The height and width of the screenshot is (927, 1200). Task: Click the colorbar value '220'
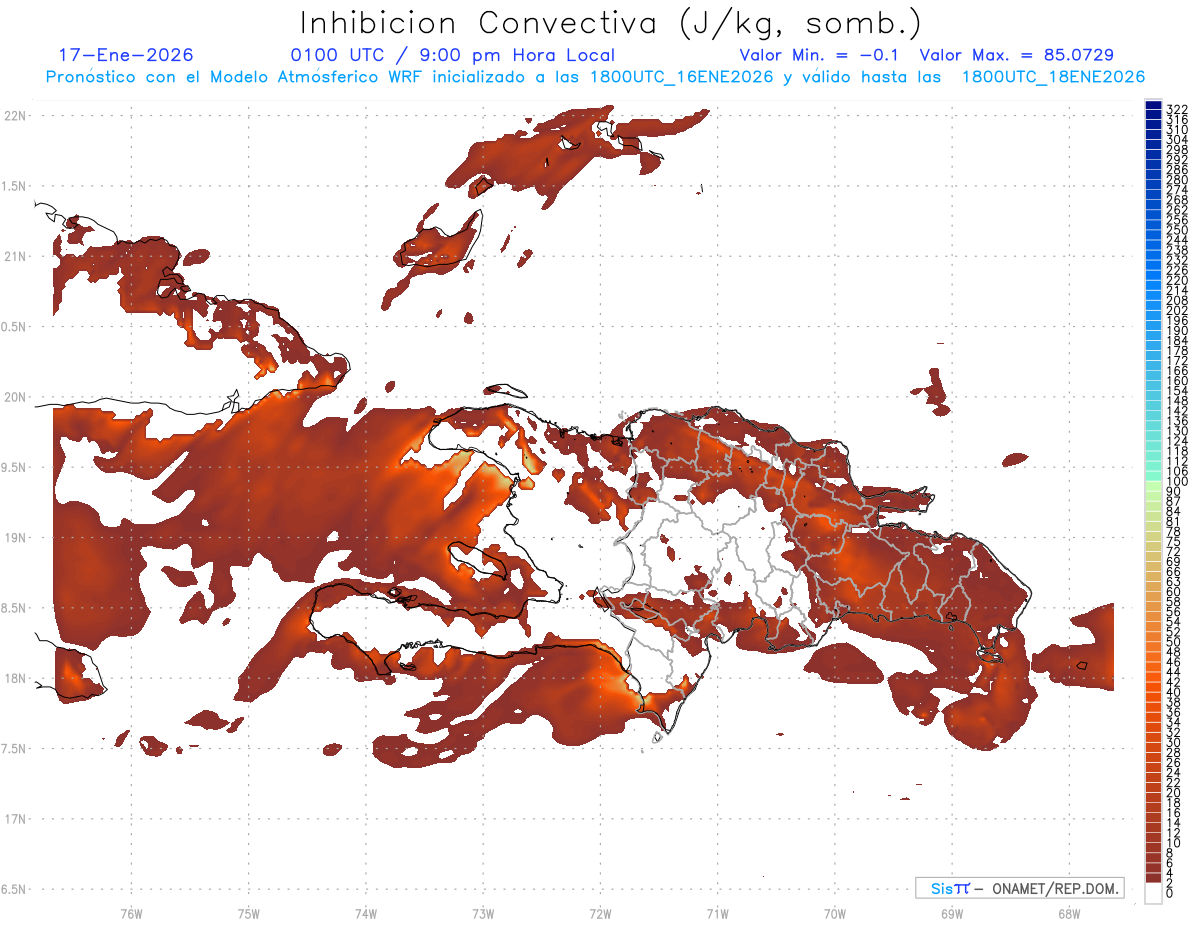click(1177, 280)
